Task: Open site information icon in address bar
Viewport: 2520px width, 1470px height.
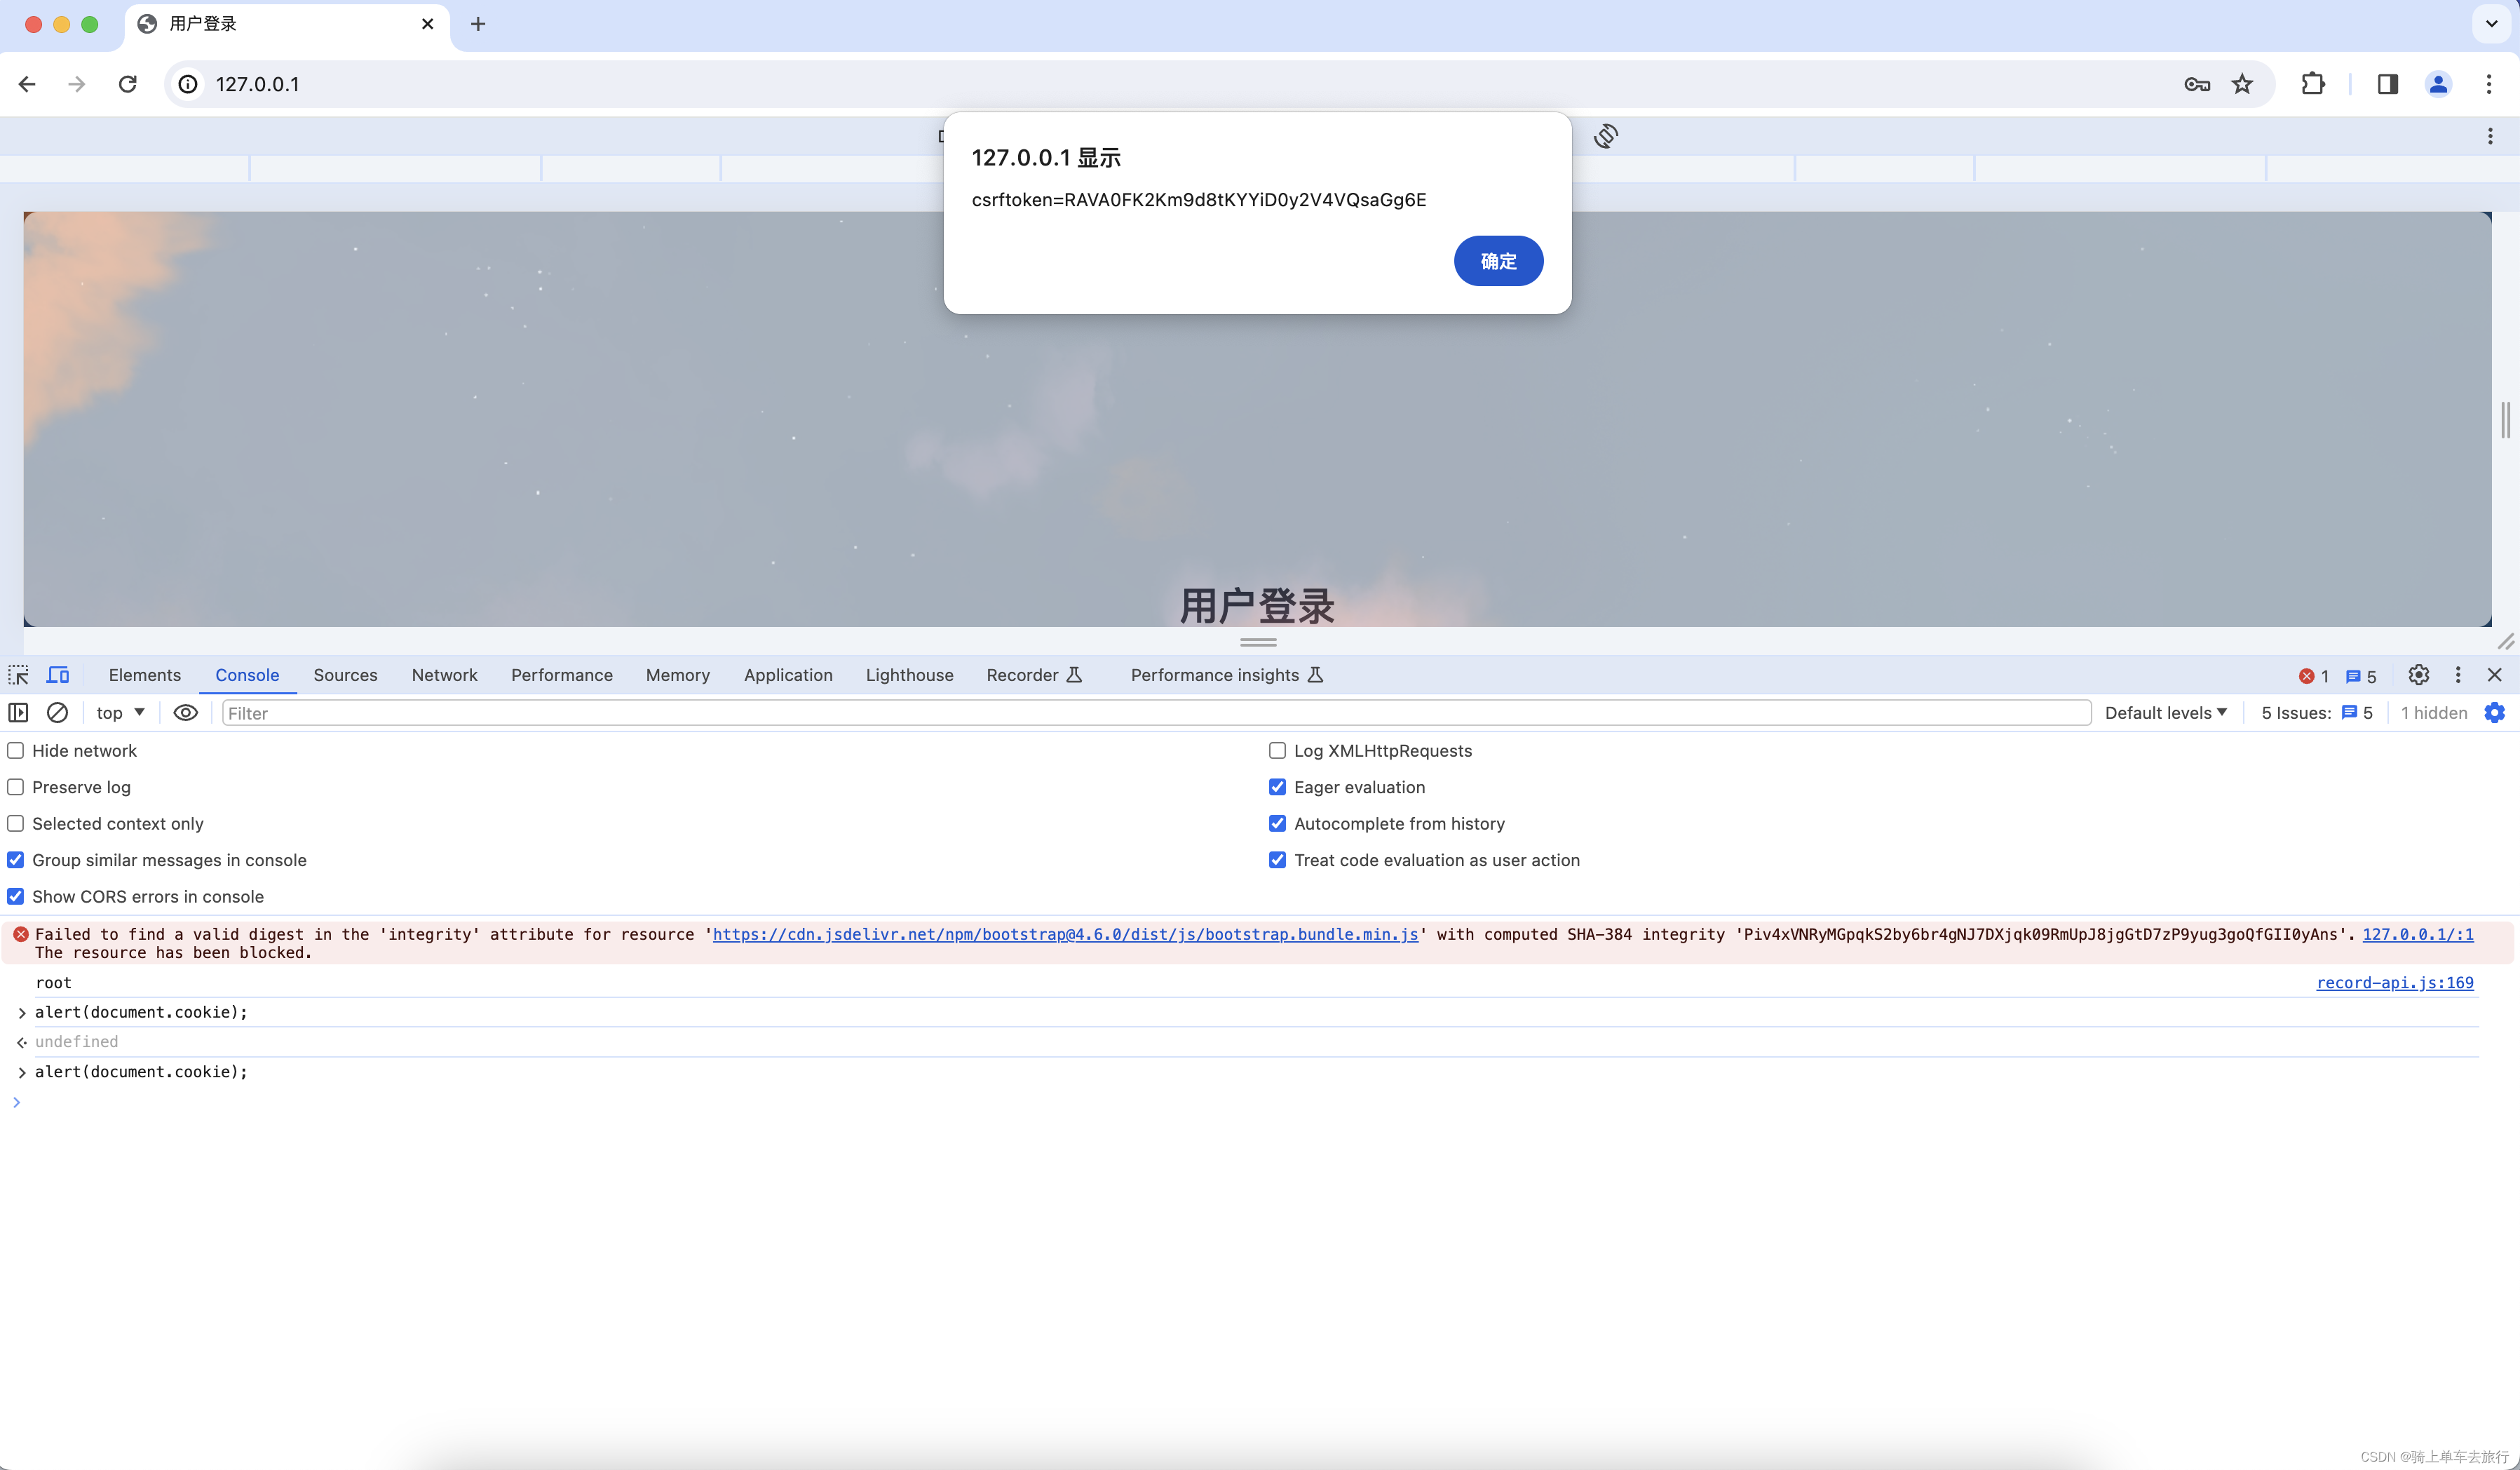Action: coord(188,84)
